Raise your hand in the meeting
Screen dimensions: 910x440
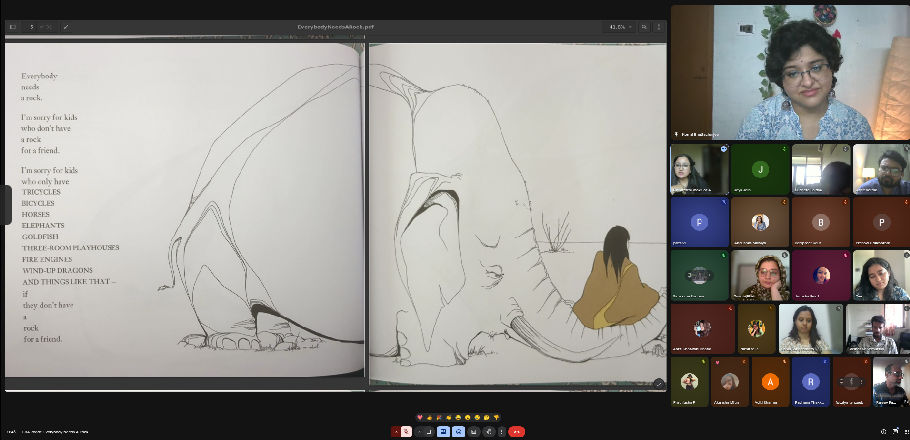click(489, 432)
